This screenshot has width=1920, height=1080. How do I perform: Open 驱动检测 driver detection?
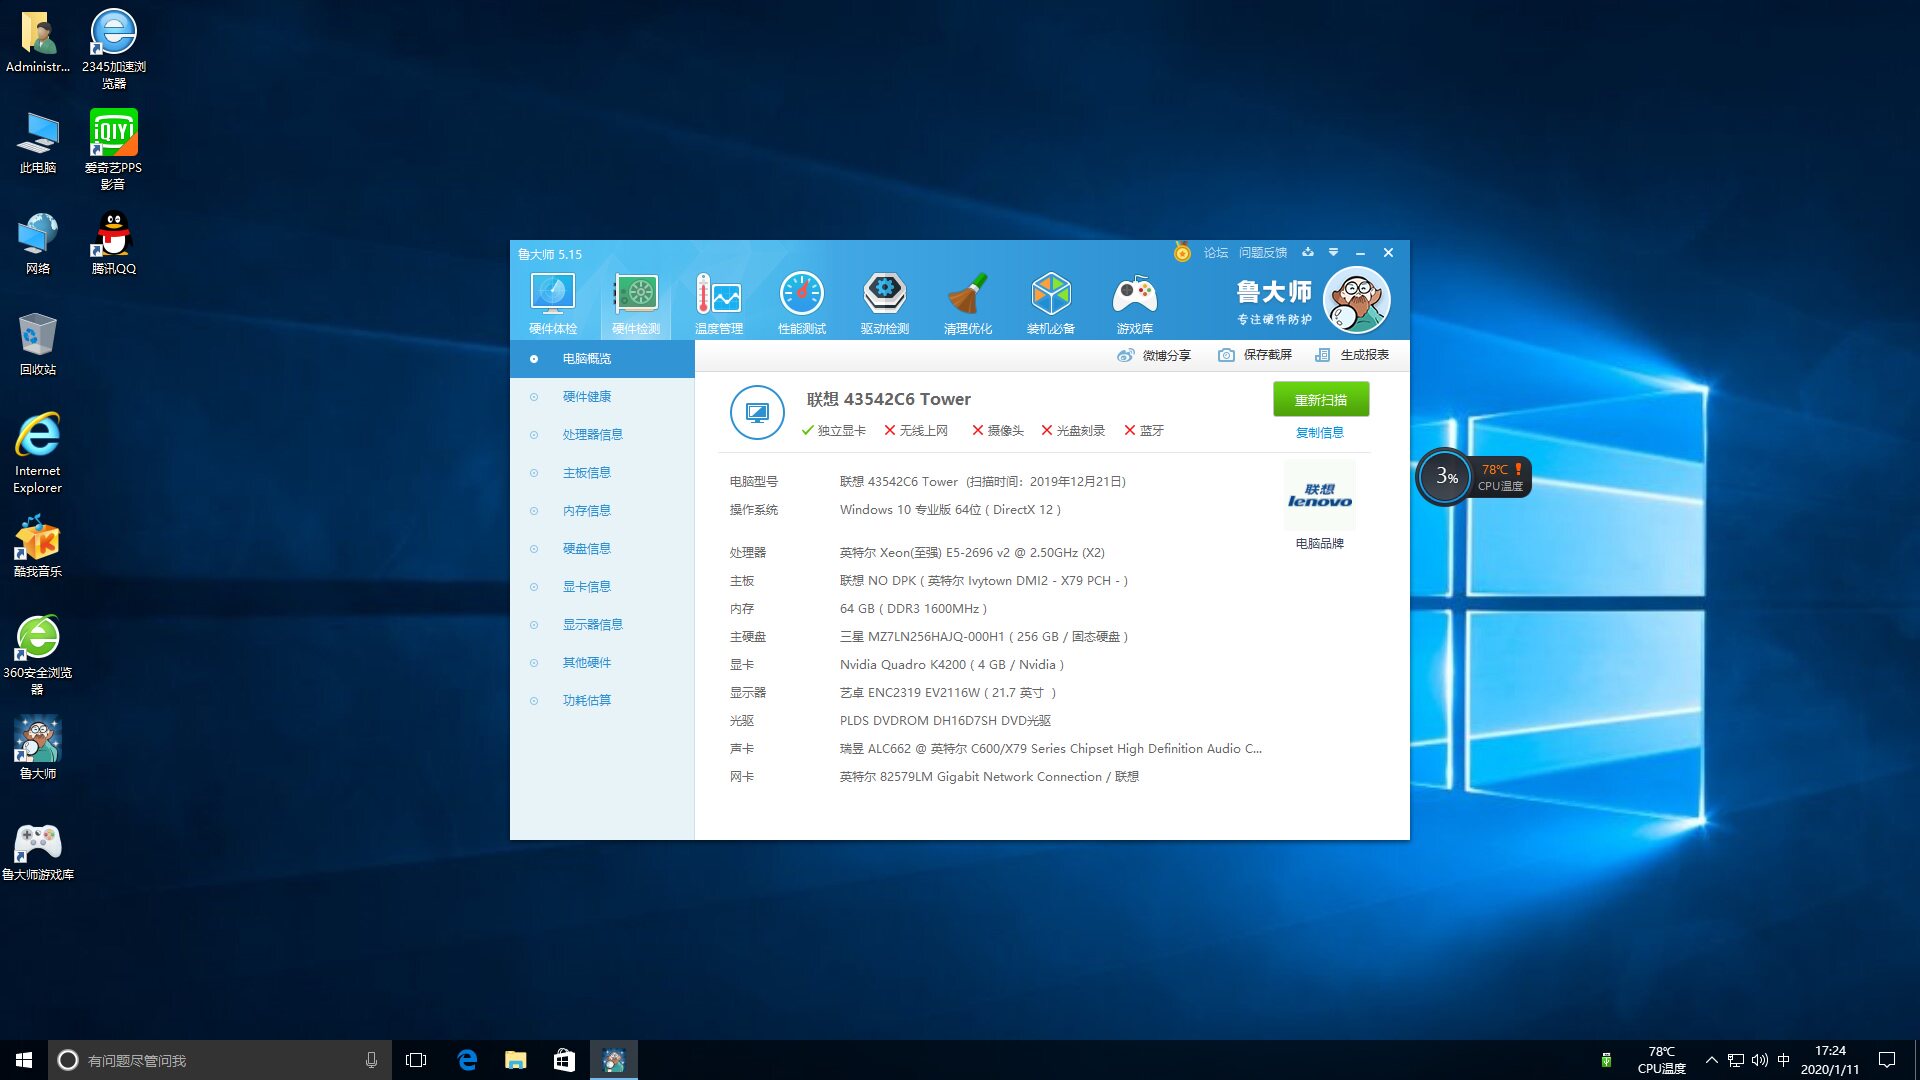point(885,303)
